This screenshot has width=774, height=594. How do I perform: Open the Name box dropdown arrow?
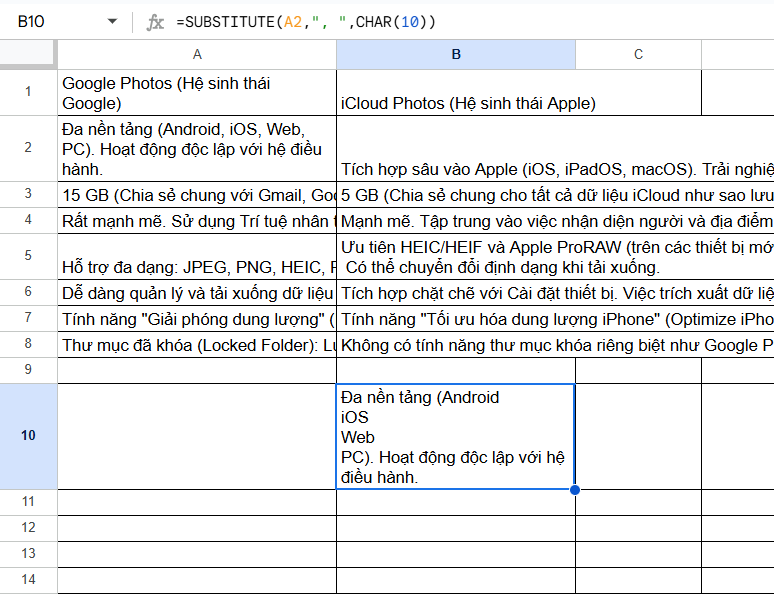tap(113, 21)
